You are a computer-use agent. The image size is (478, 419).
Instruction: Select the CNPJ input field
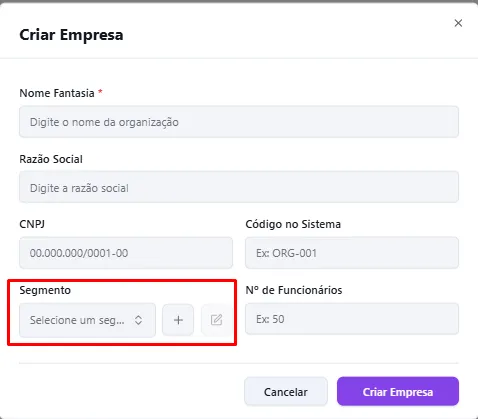[126, 253]
